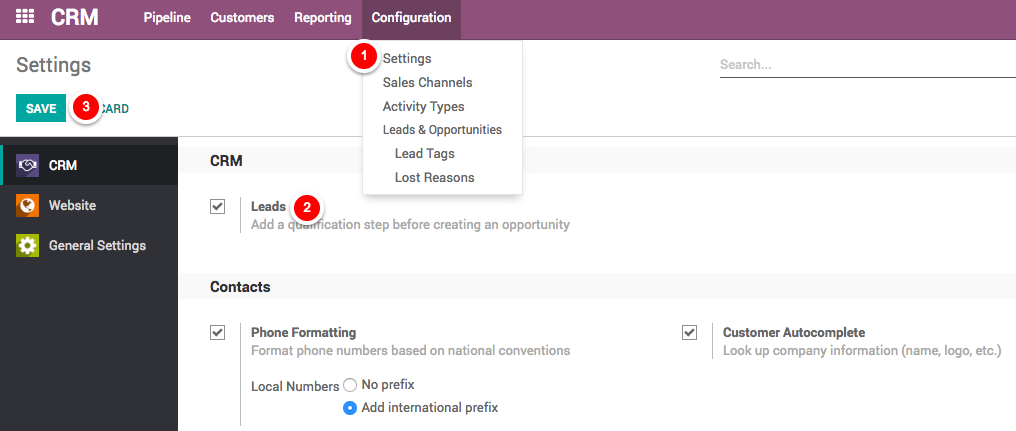This screenshot has width=1016, height=431.
Task: Uncheck the Leads checkbox
Action: coord(217,207)
